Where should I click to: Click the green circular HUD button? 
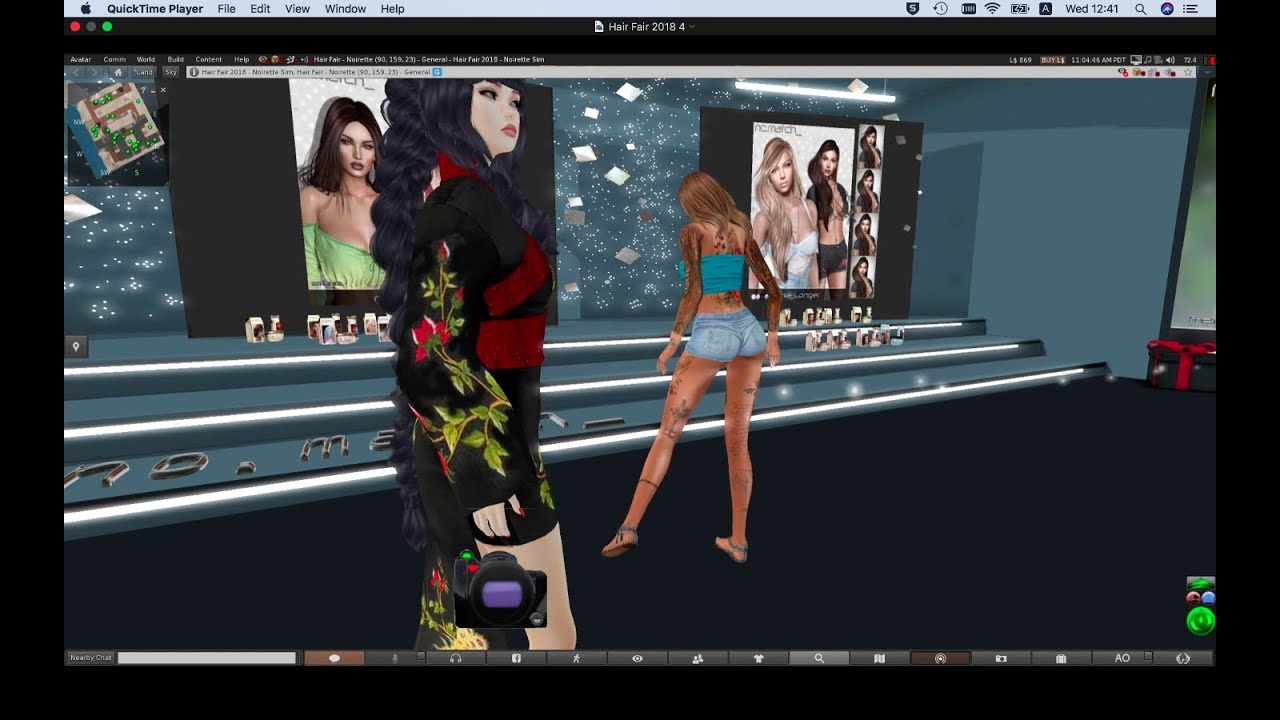click(1200, 621)
